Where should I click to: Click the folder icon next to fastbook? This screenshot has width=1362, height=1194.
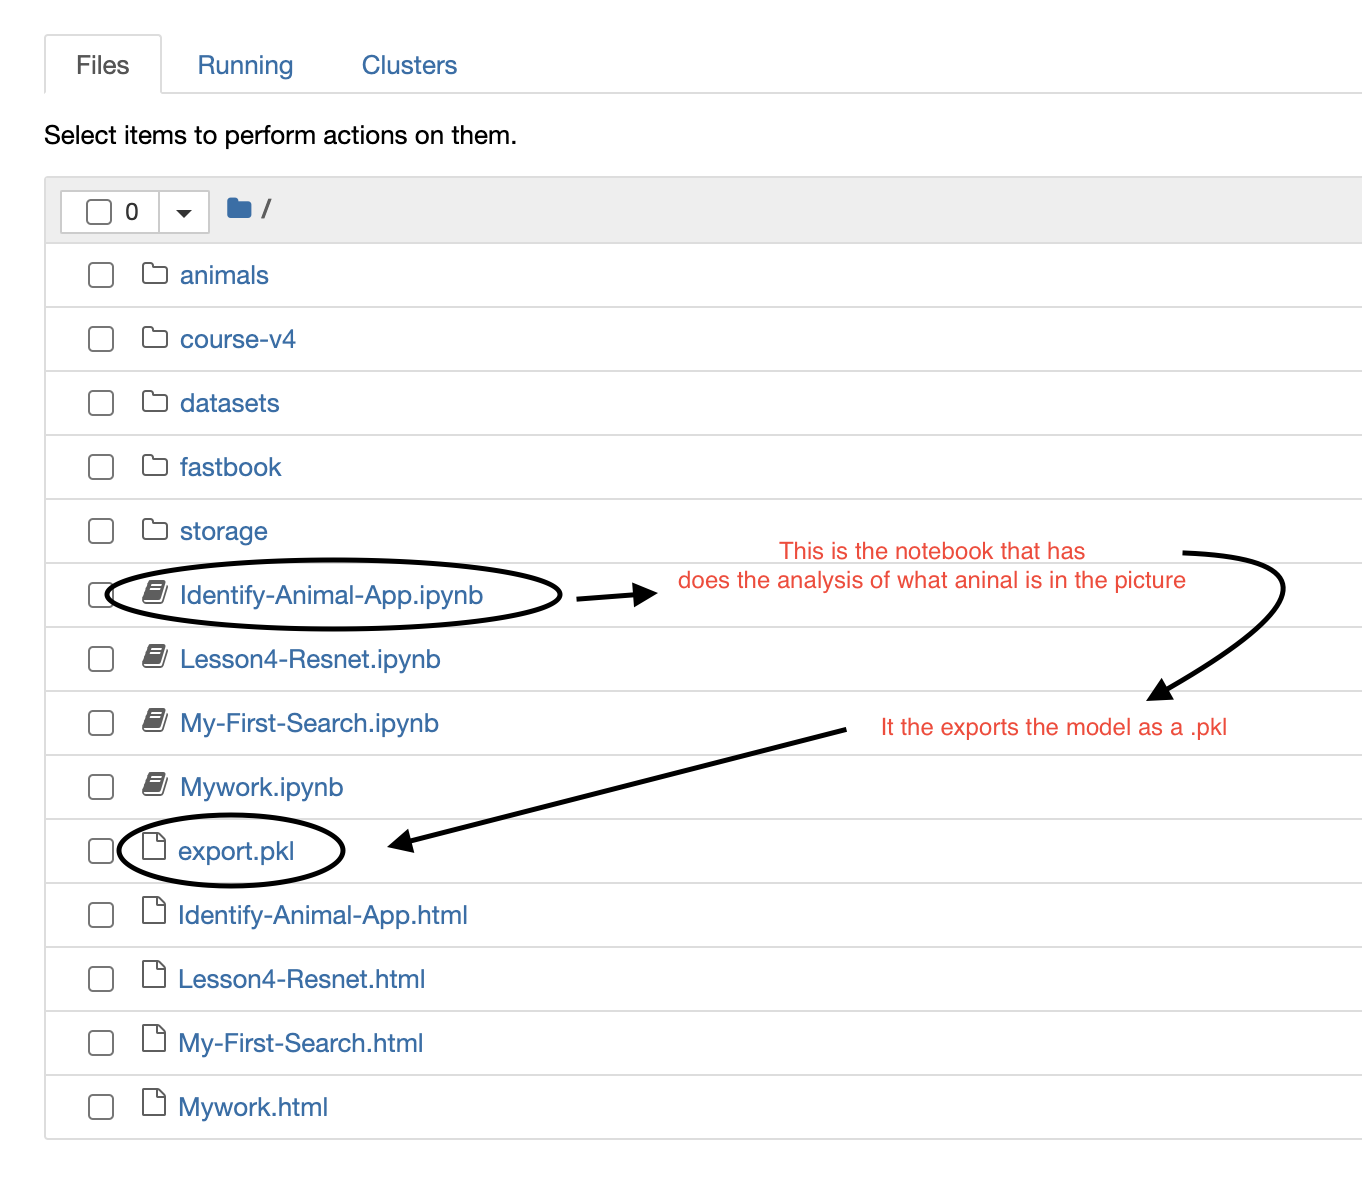pos(155,465)
